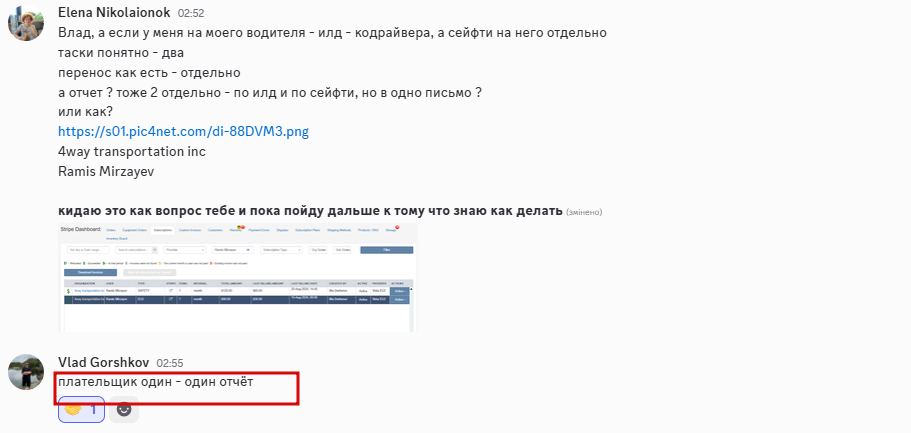Click the Stripe external-link icon in ELD row
This screenshot has height=433, width=911.
point(171,299)
